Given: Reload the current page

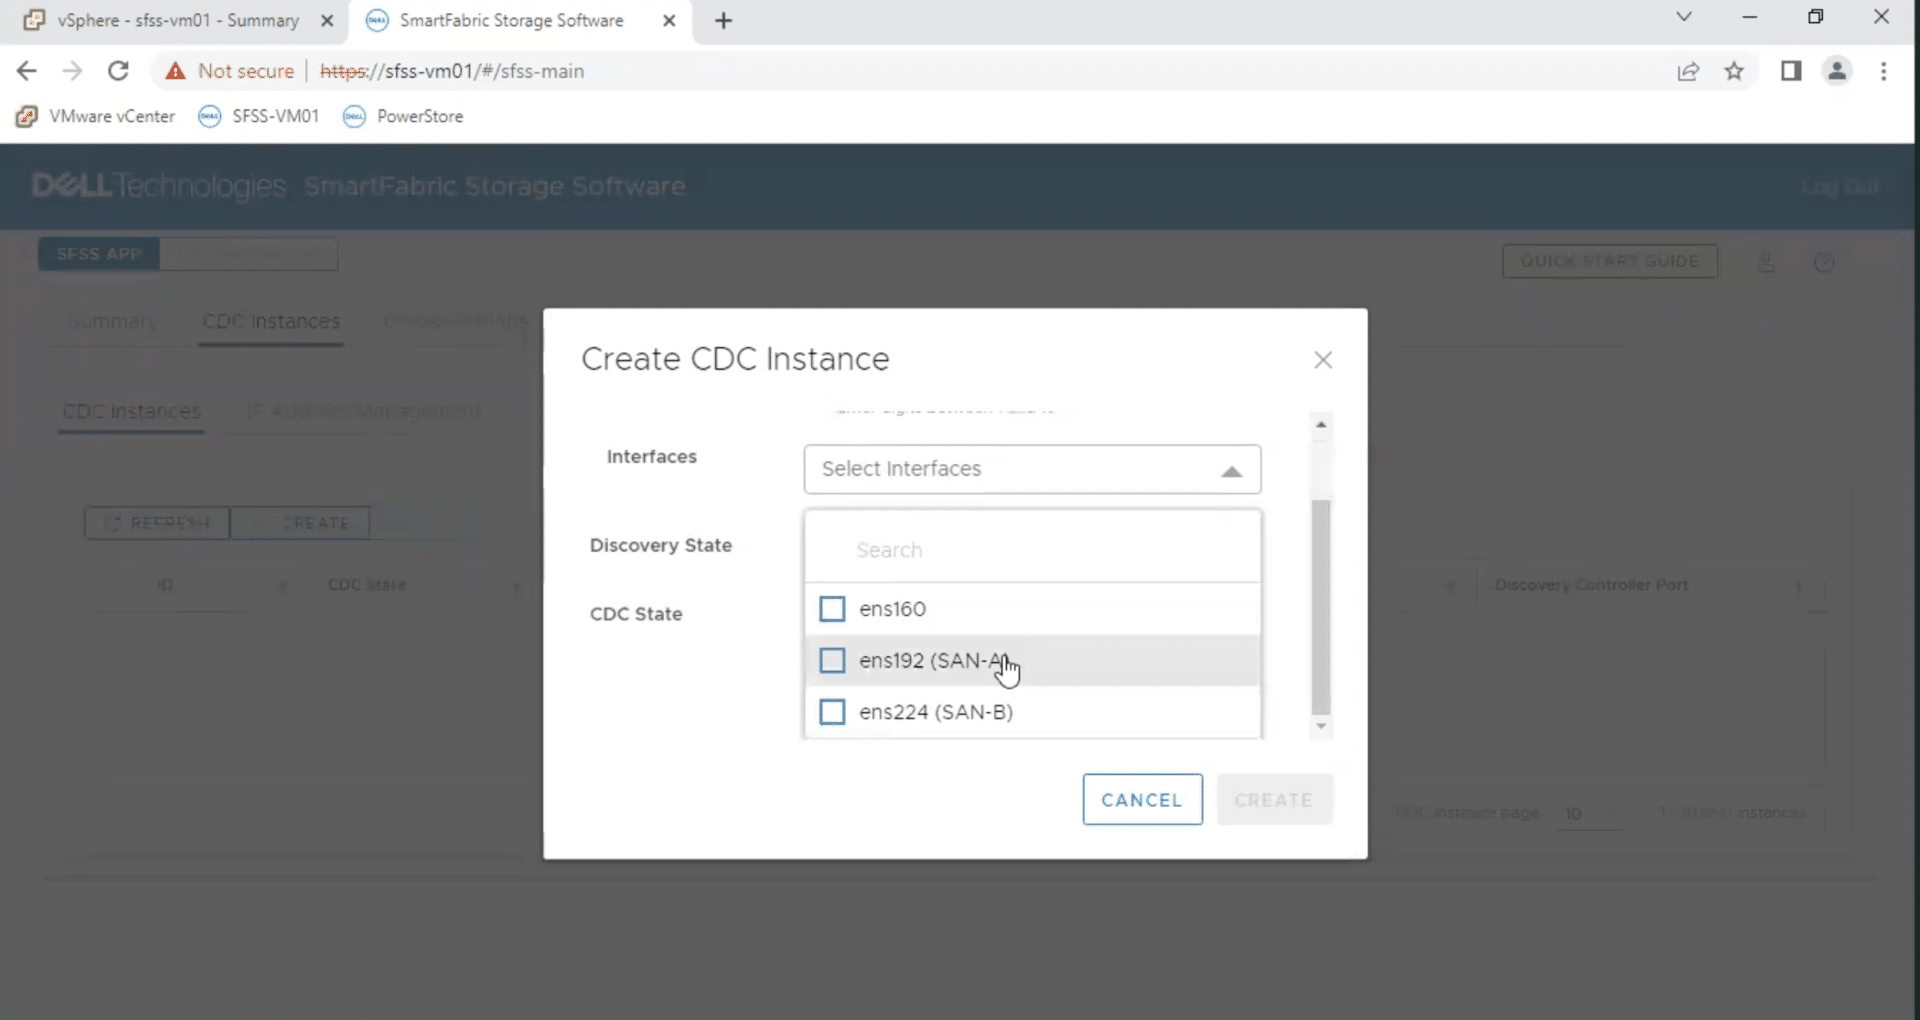Looking at the screenshot, I should tap(118, 71).
